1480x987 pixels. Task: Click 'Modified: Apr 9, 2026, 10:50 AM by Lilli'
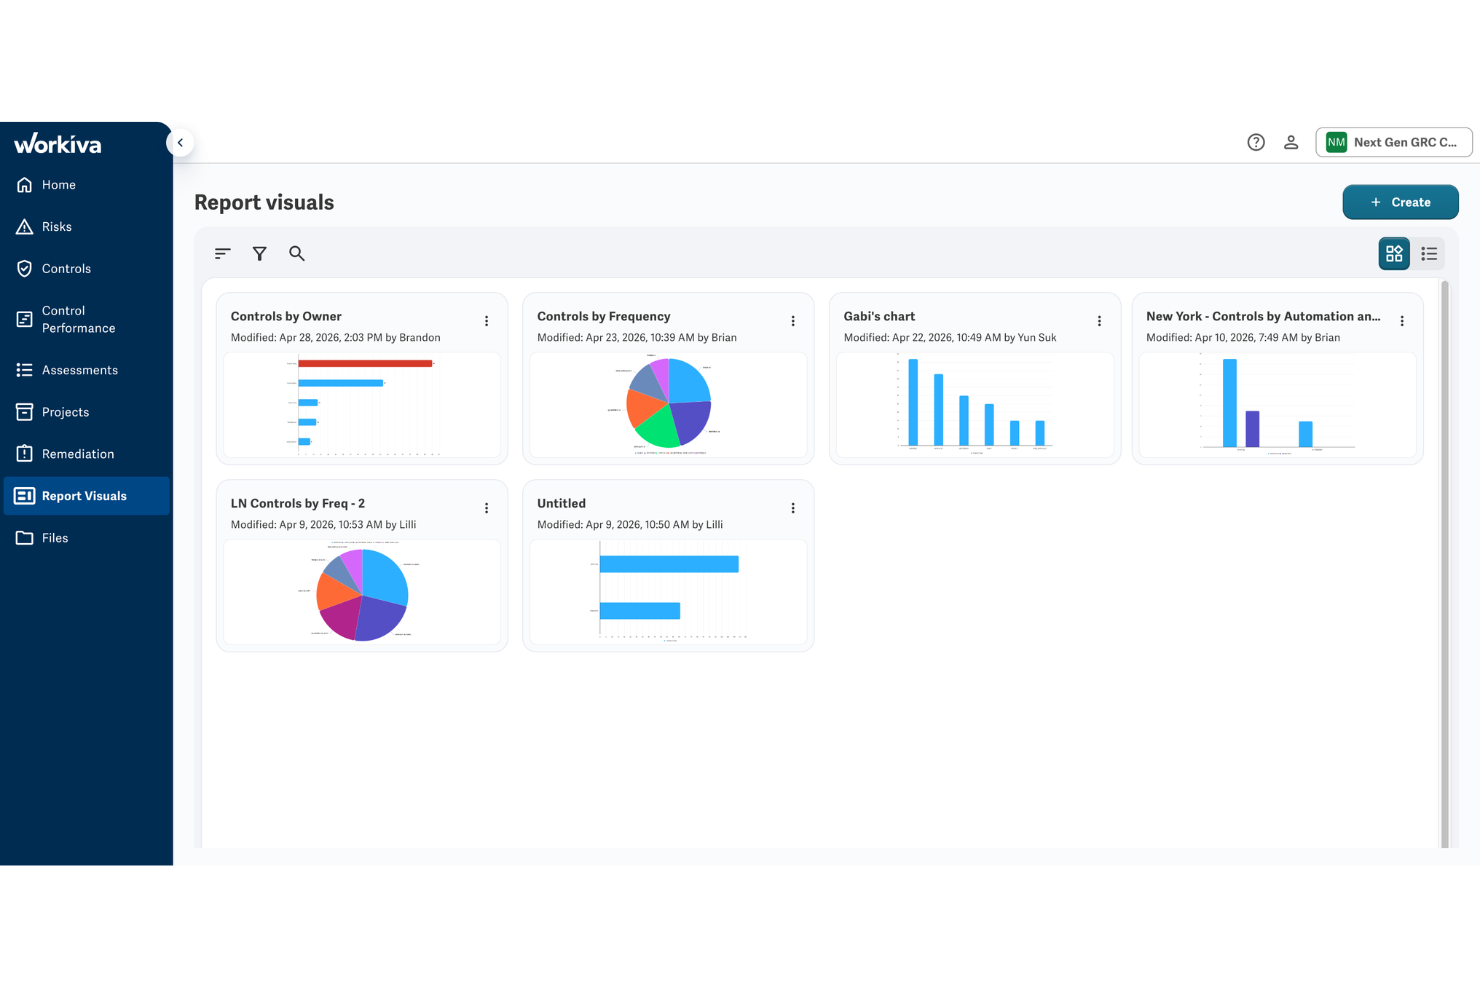630,525
